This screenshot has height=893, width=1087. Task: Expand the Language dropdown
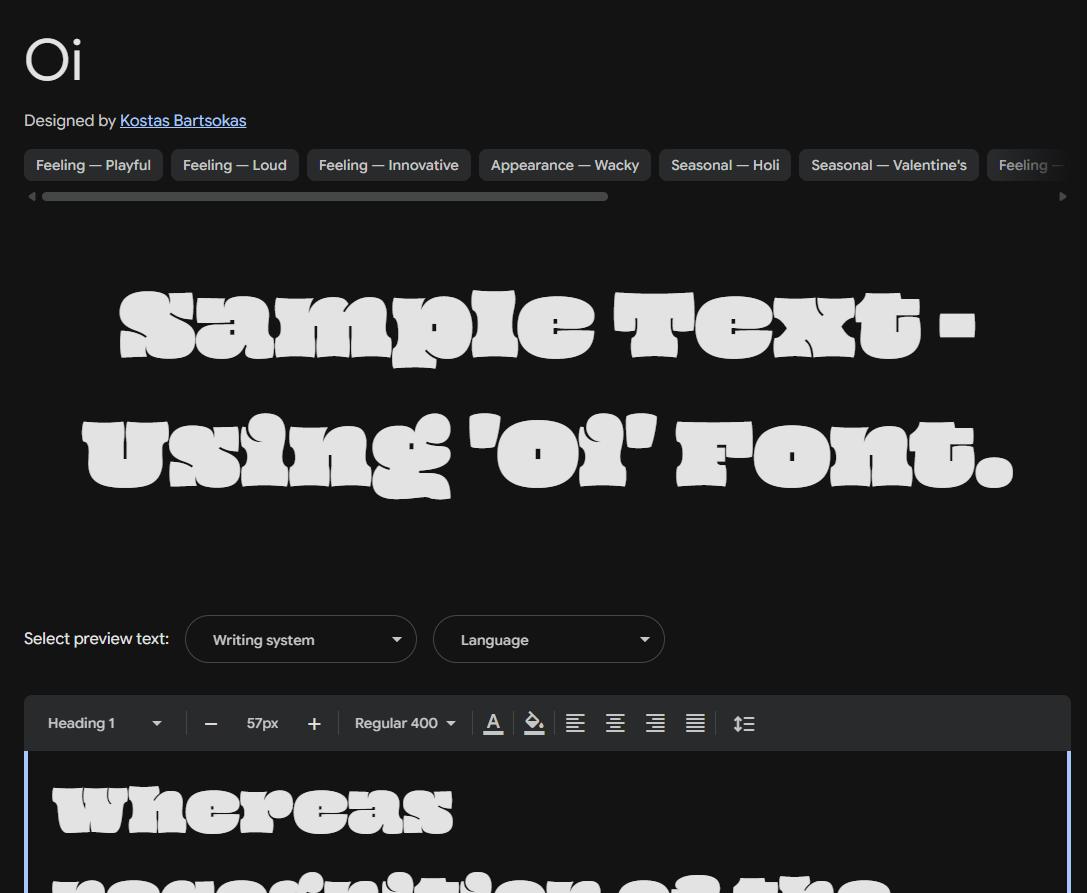click(x=549, y=639)
